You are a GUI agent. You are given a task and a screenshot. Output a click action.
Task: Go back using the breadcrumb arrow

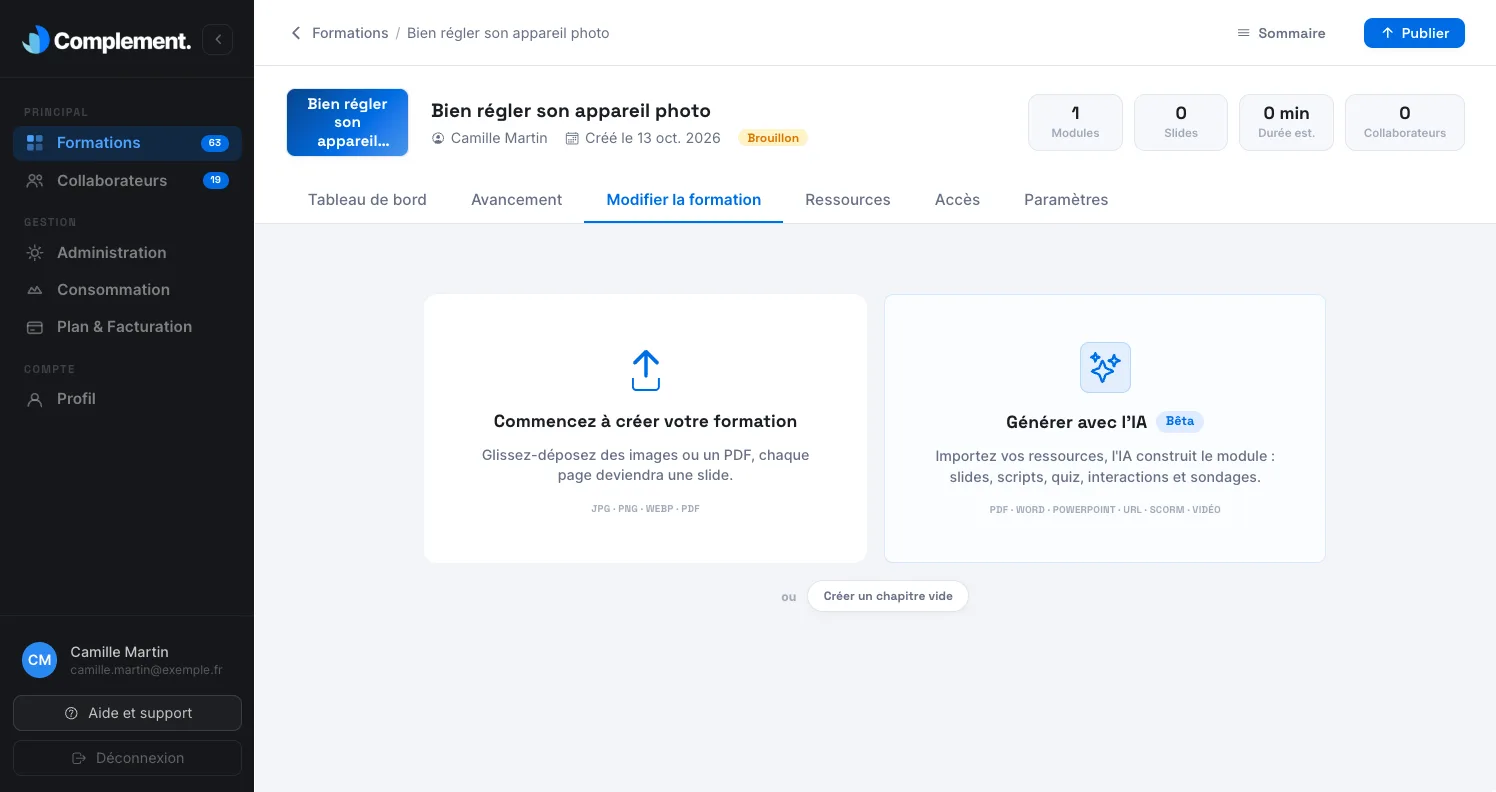point(296,33)
